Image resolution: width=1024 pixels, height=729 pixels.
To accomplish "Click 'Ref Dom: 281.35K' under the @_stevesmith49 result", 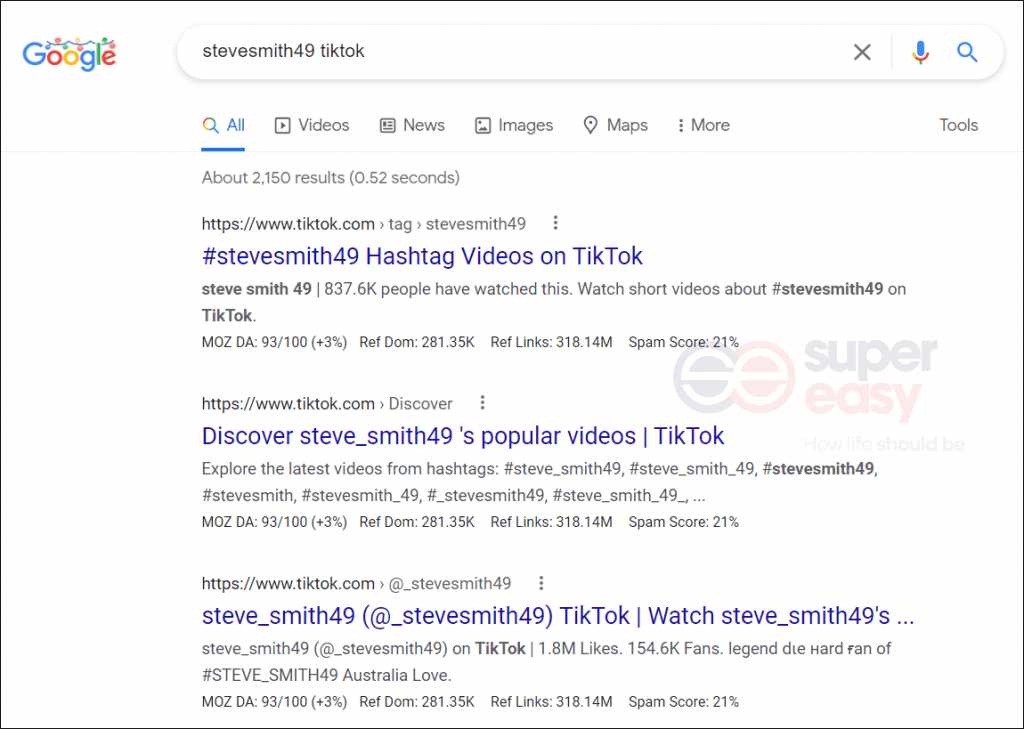I will 417,702.
